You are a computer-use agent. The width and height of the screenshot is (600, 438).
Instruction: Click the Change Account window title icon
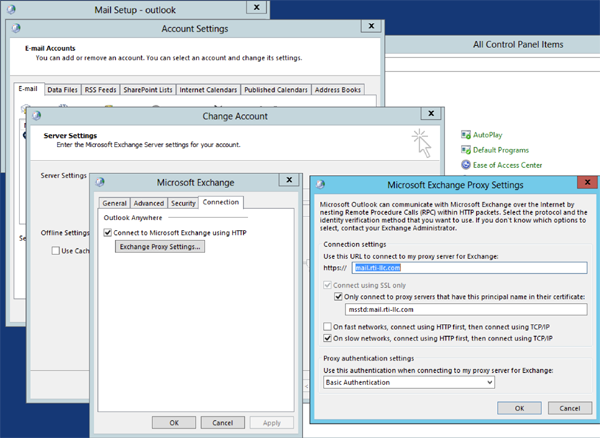[36, 116]
